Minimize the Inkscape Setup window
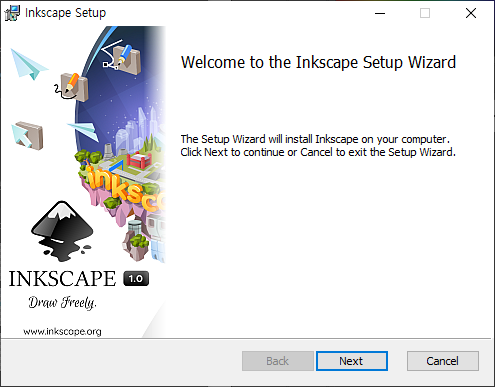This screenshot has width=495, height=387. point(380,13)
